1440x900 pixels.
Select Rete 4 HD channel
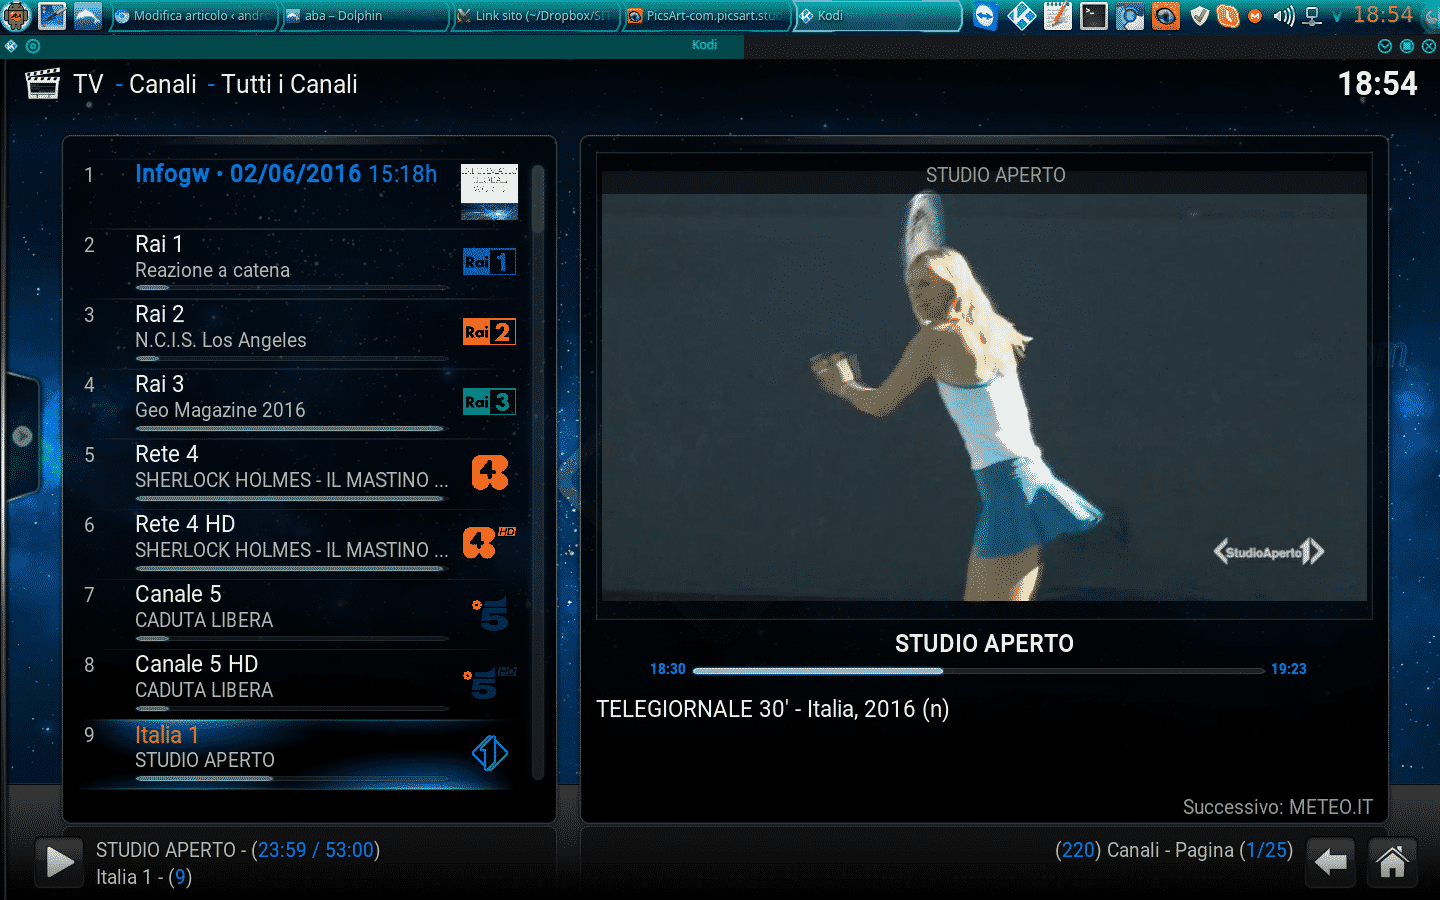coord(297,542)
